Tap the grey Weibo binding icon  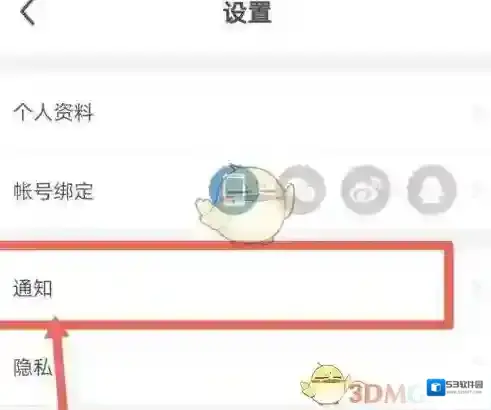[x=366, y=189]
